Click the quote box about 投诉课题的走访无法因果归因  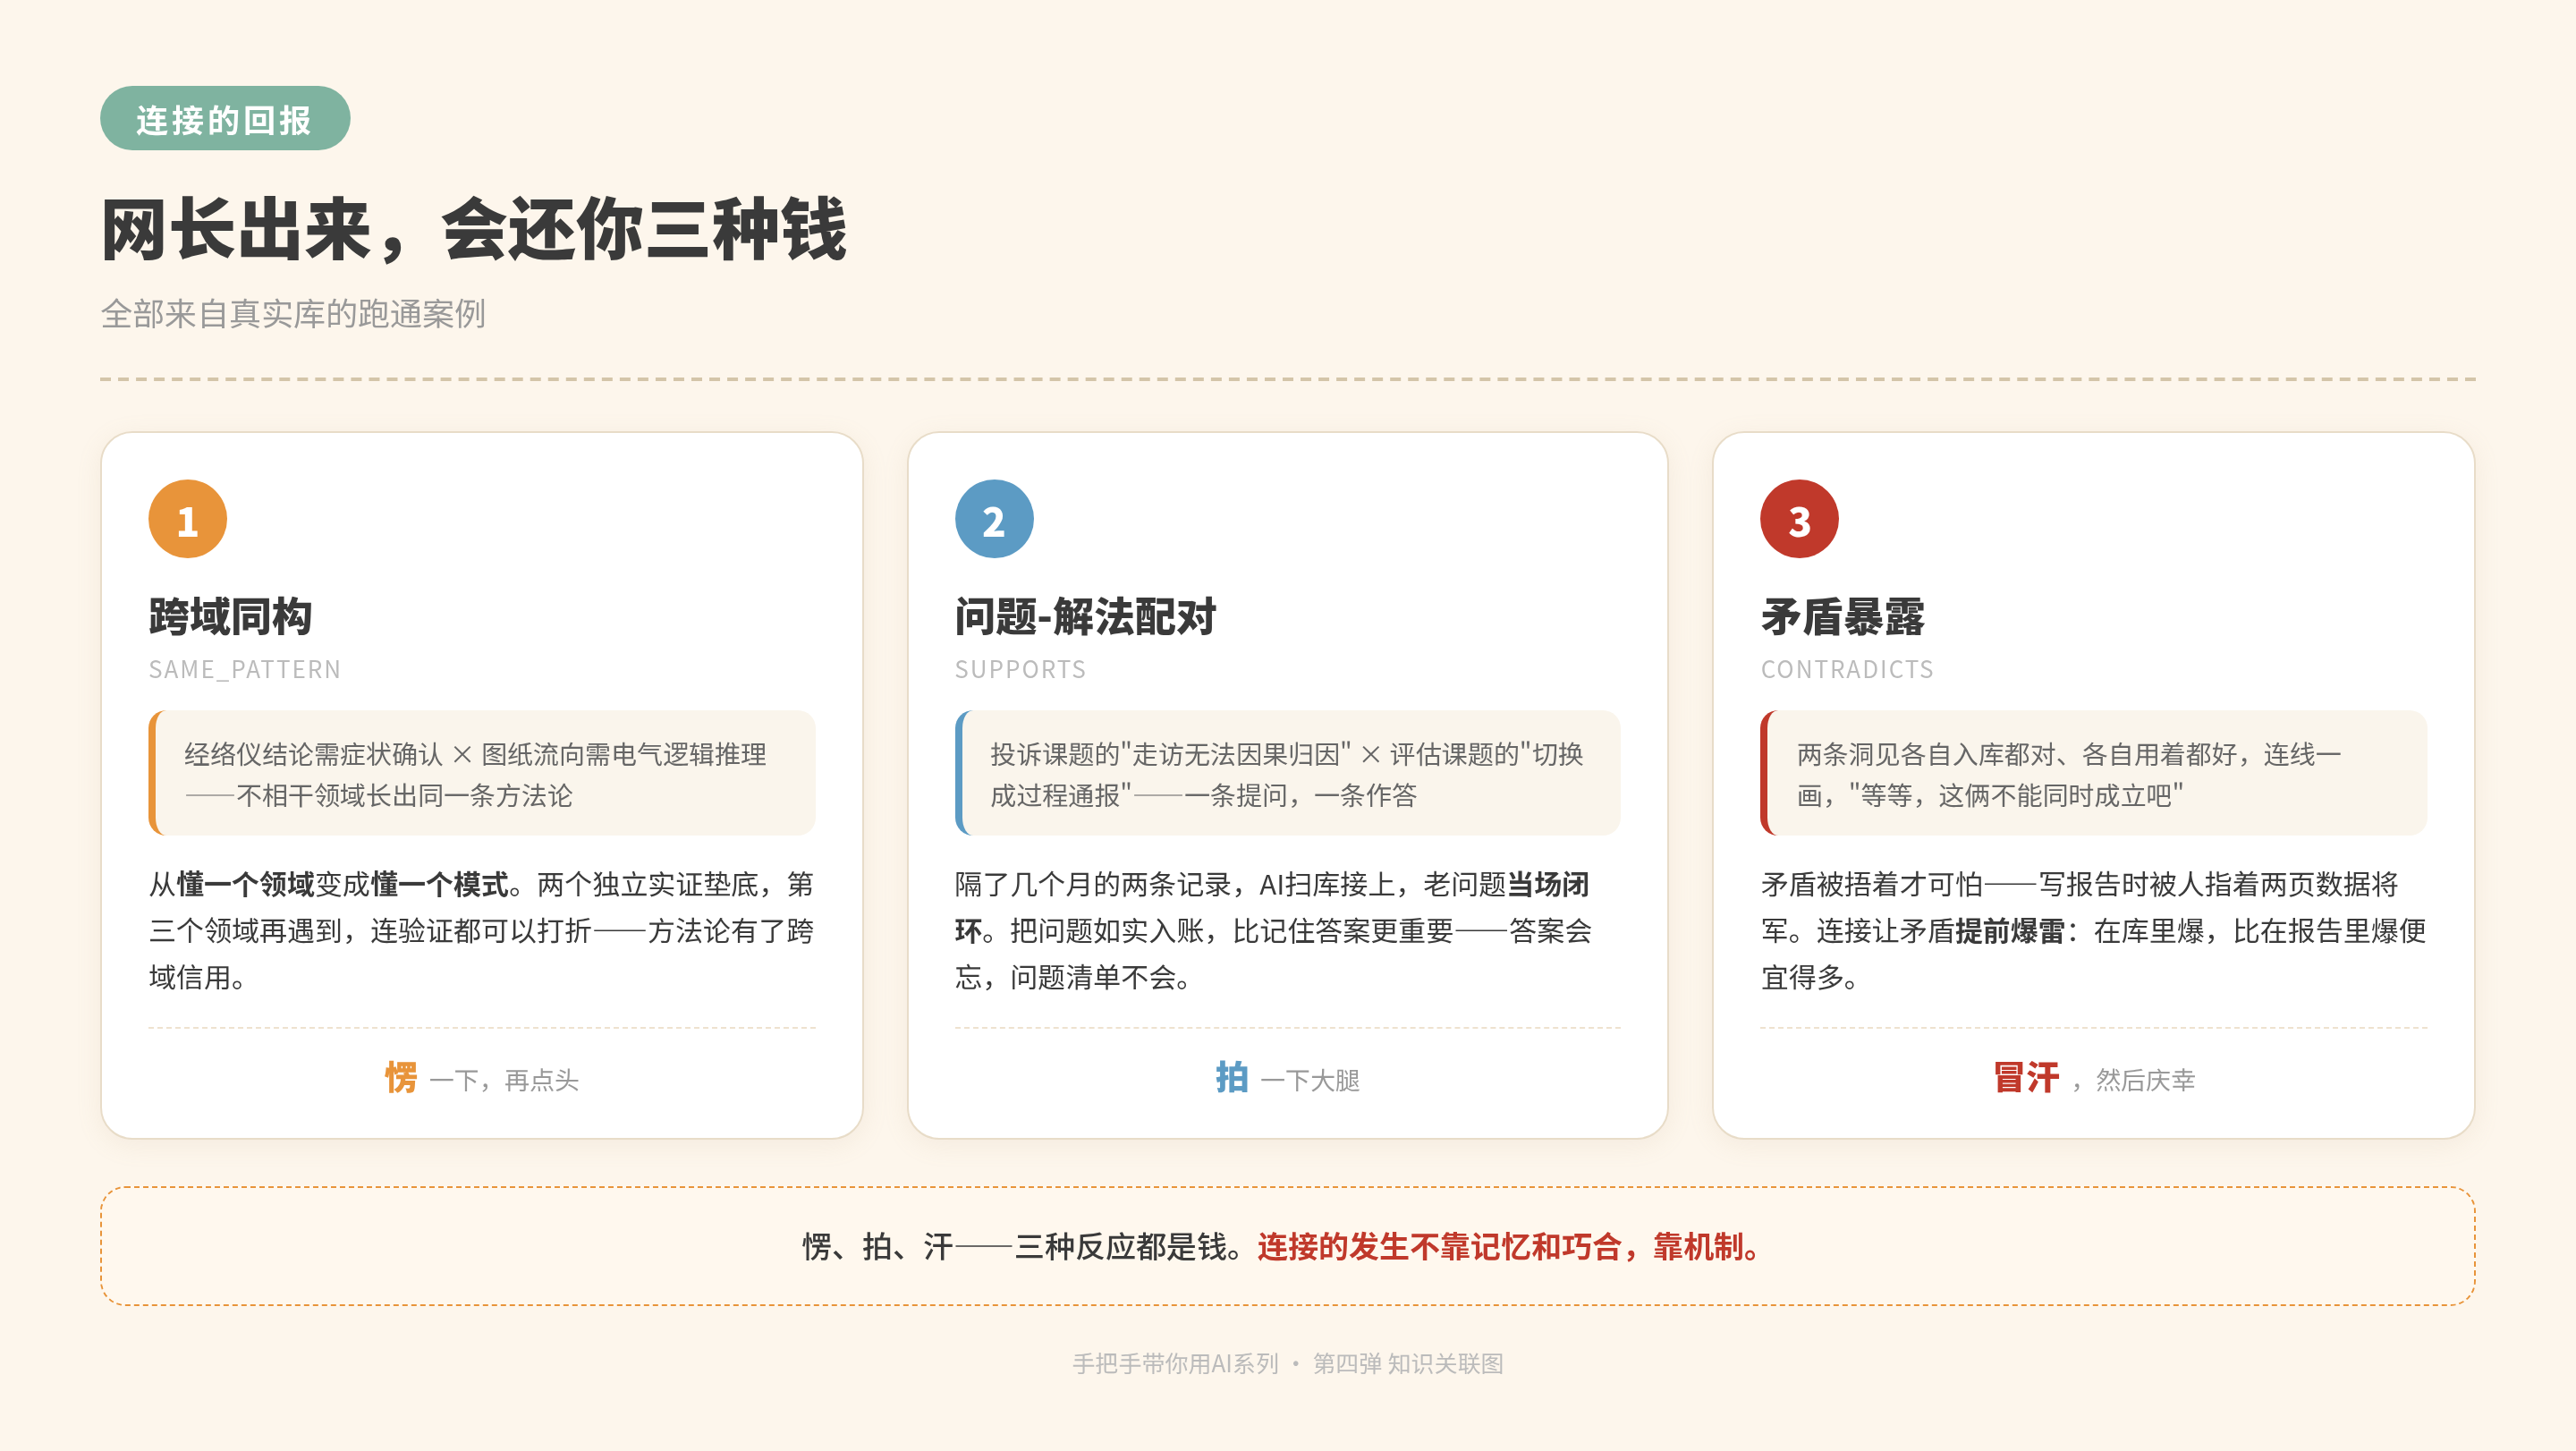[x=1287, y=773]
